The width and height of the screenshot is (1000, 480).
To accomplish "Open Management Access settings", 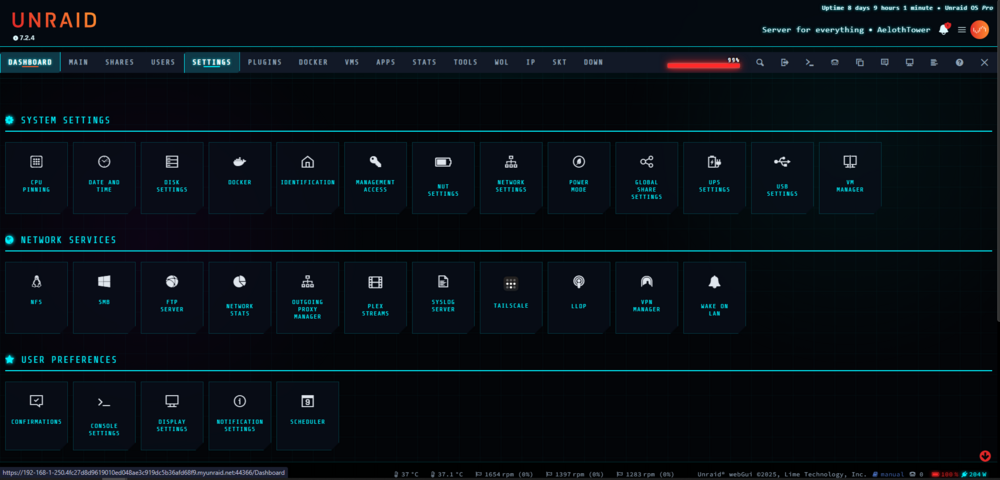I will point(375,178).
